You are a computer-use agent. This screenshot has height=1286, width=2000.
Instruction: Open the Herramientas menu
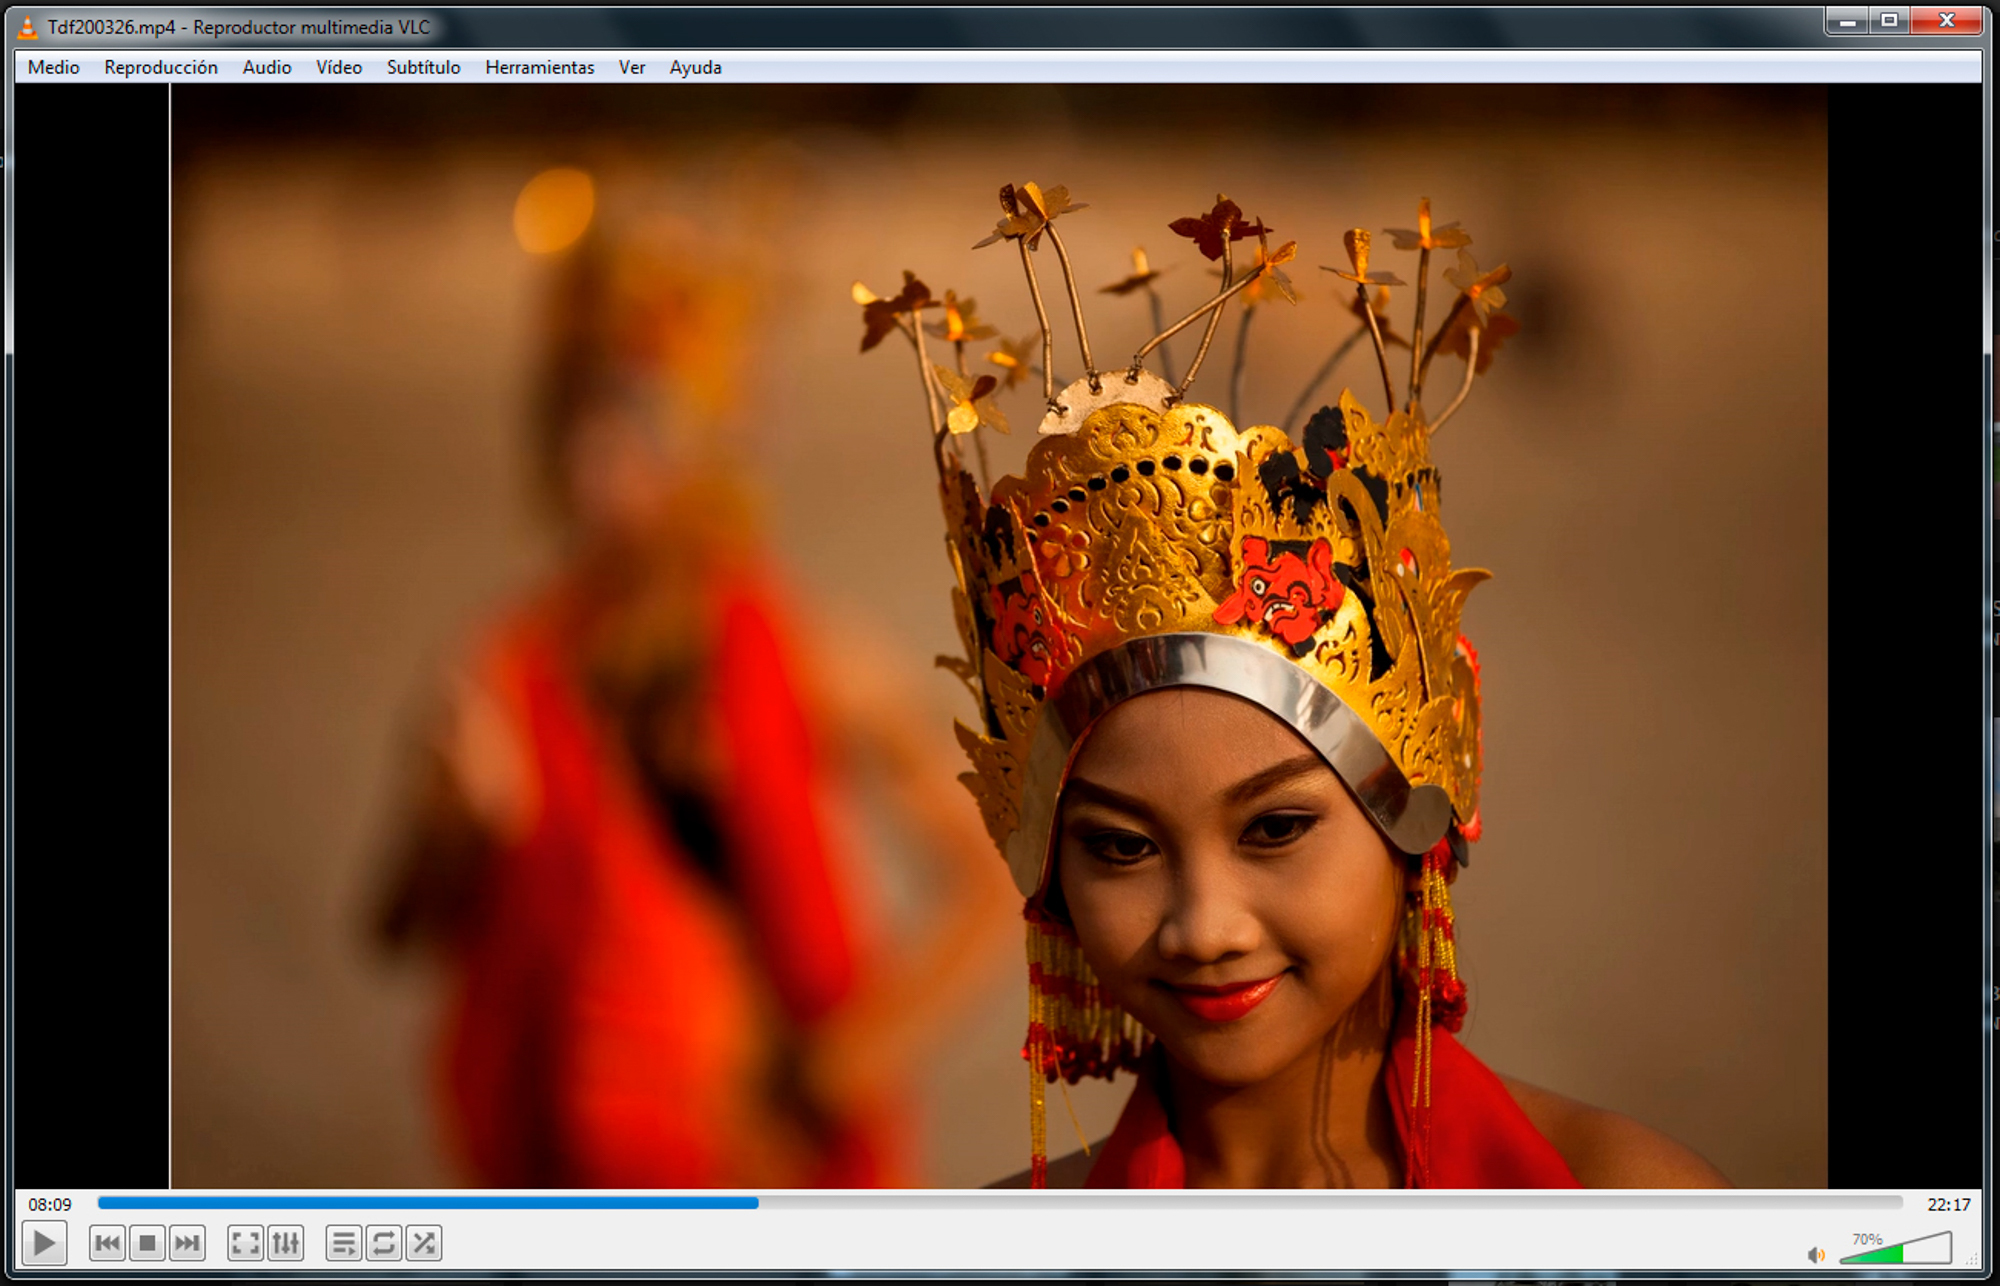tap(540, 67)
